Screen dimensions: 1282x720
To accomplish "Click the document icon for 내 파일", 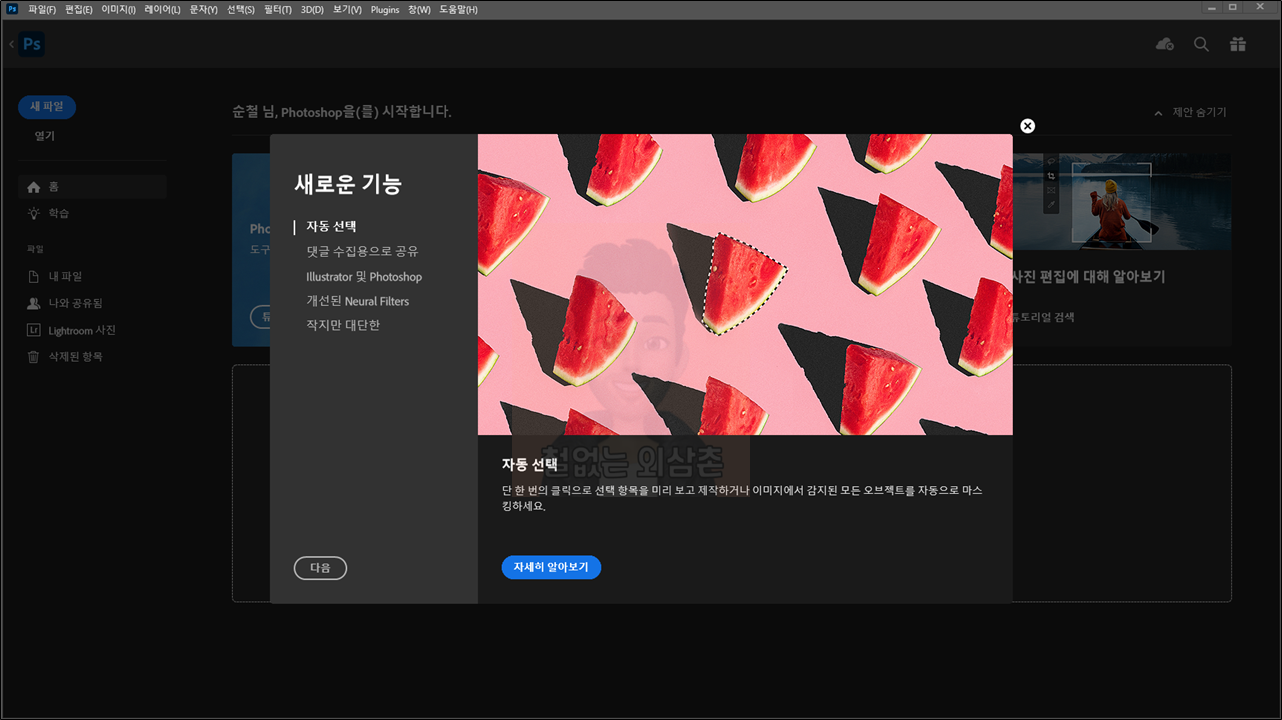I will click(x=34, y=276).
